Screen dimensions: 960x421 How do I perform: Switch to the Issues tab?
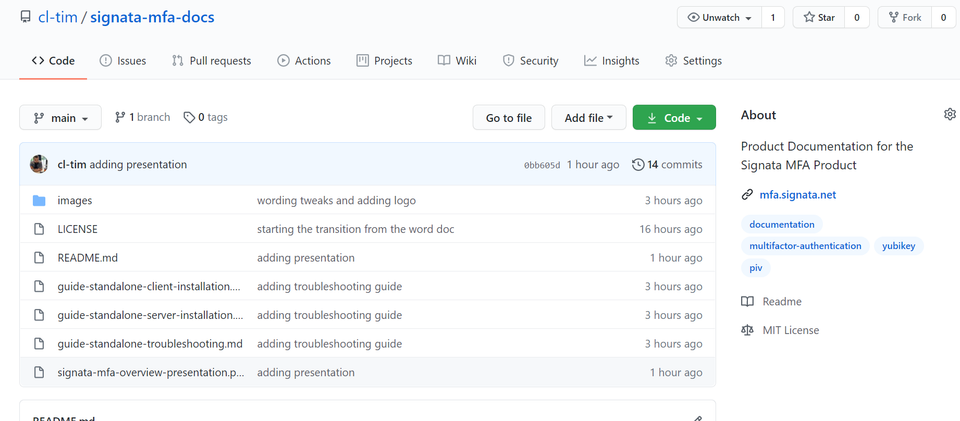point(122,61)
